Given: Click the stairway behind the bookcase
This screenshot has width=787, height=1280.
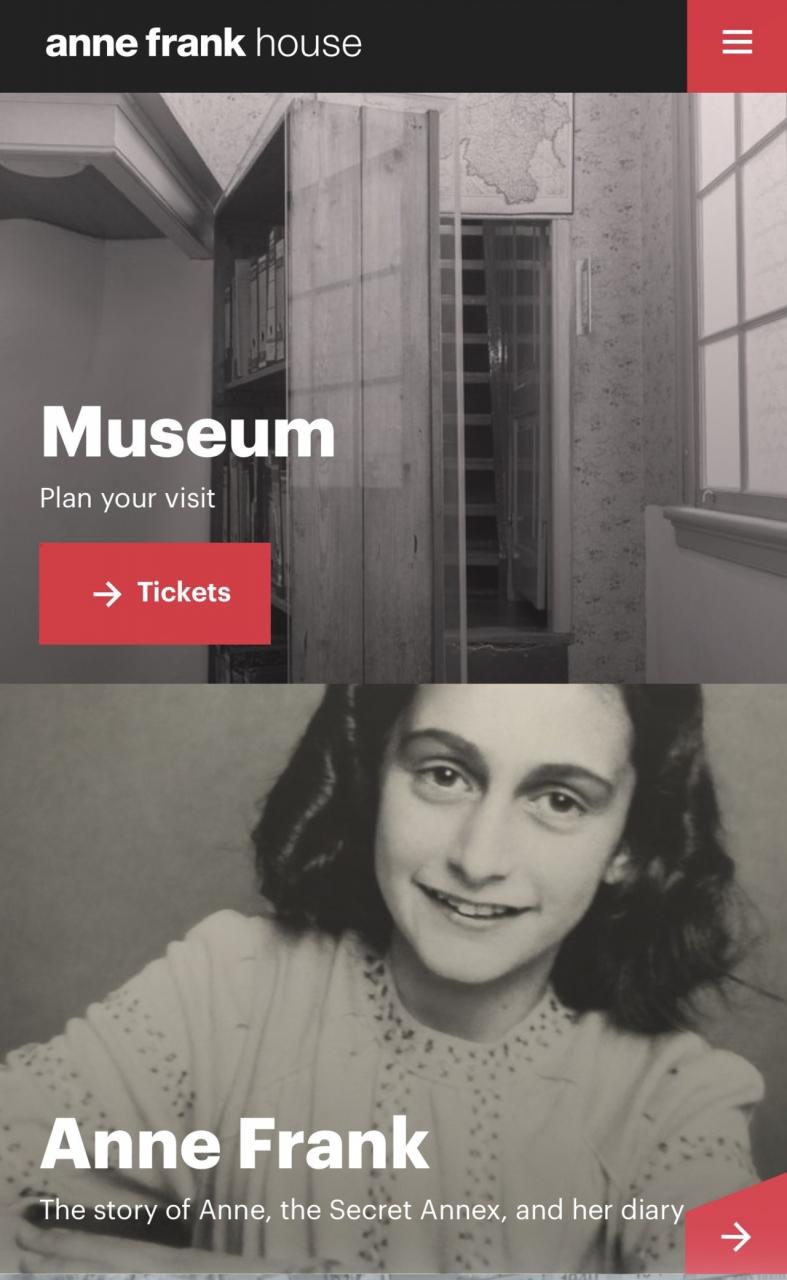Looking at the screenshot, I should (497, 420).
